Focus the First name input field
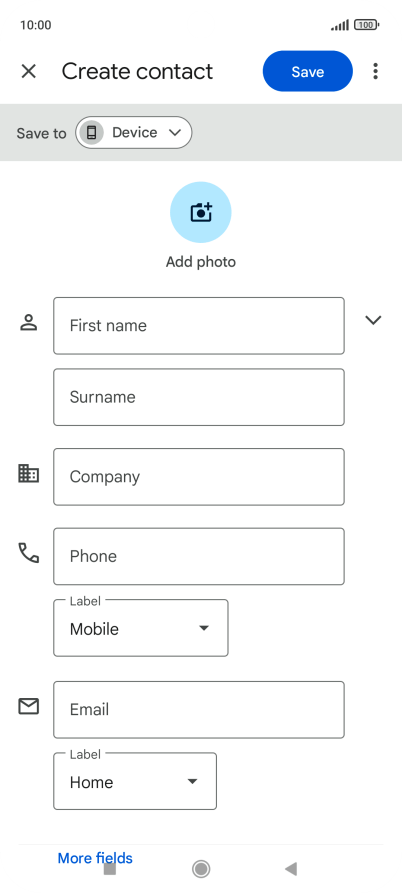 pos(199,326)
